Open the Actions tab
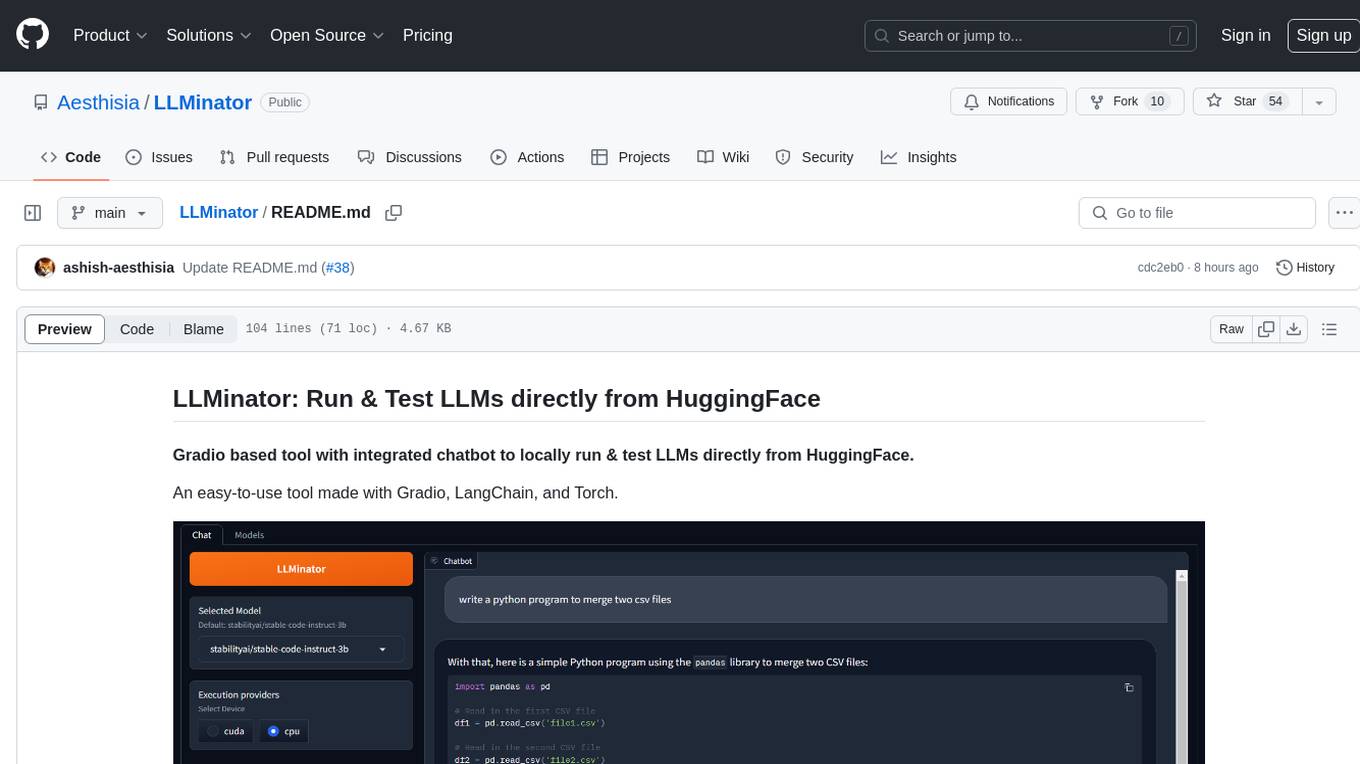 coord(527,157)
